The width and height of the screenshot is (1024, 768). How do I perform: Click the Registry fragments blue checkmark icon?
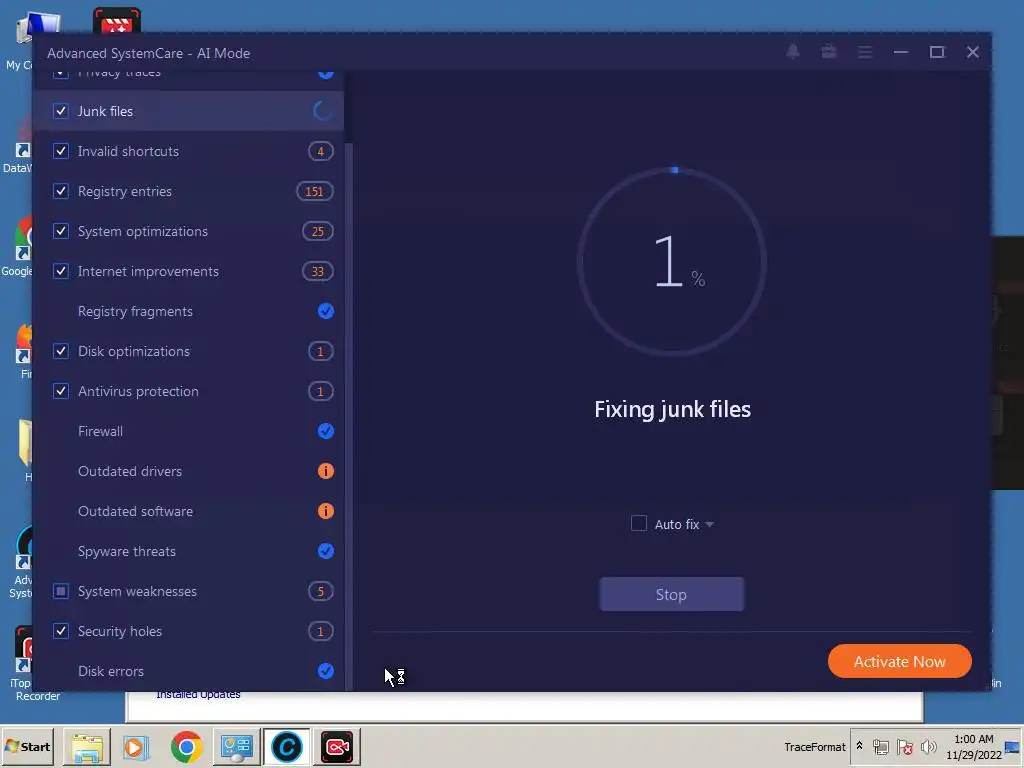(x=325, y=312)
